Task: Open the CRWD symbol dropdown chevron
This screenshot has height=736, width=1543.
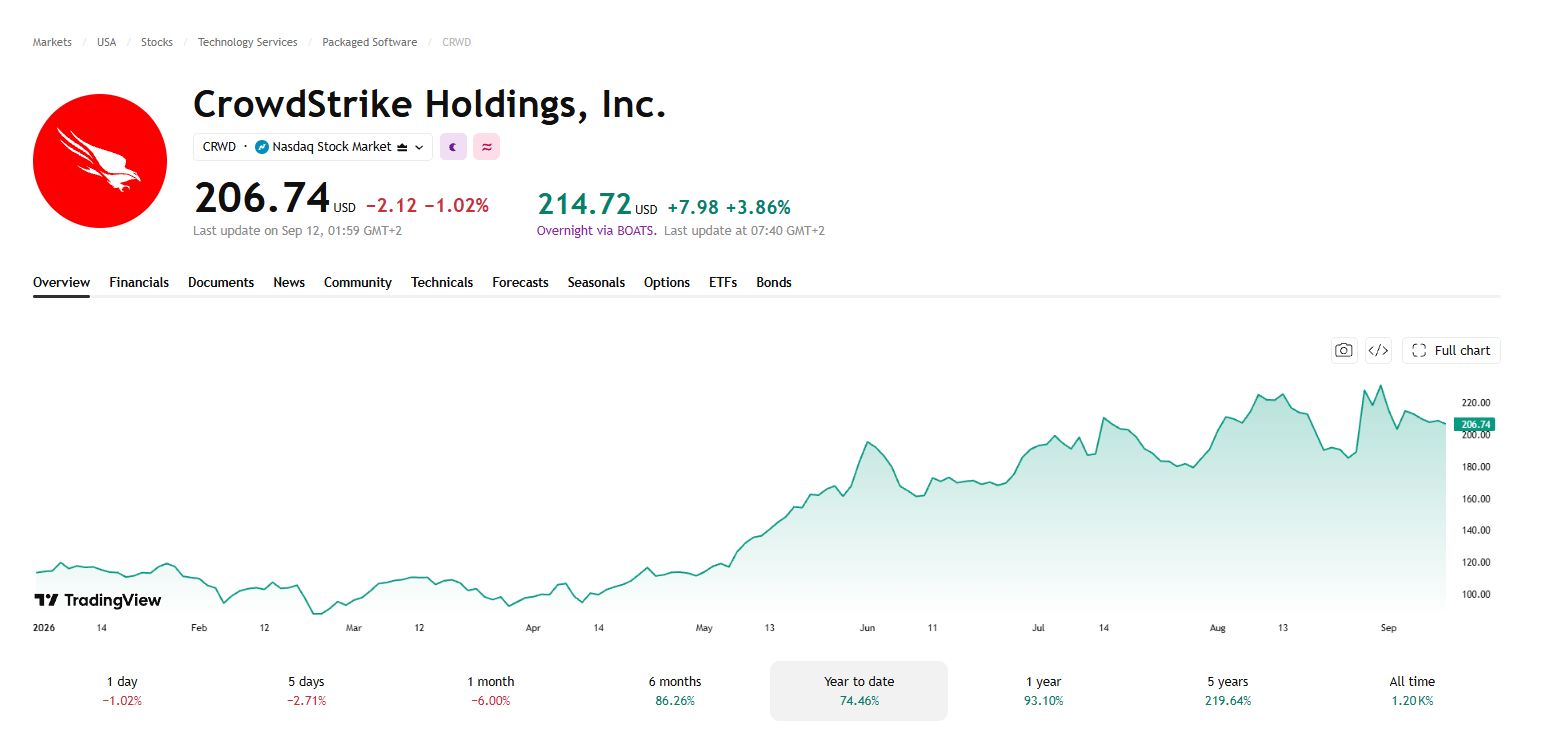Action: (x=419, y=147)
